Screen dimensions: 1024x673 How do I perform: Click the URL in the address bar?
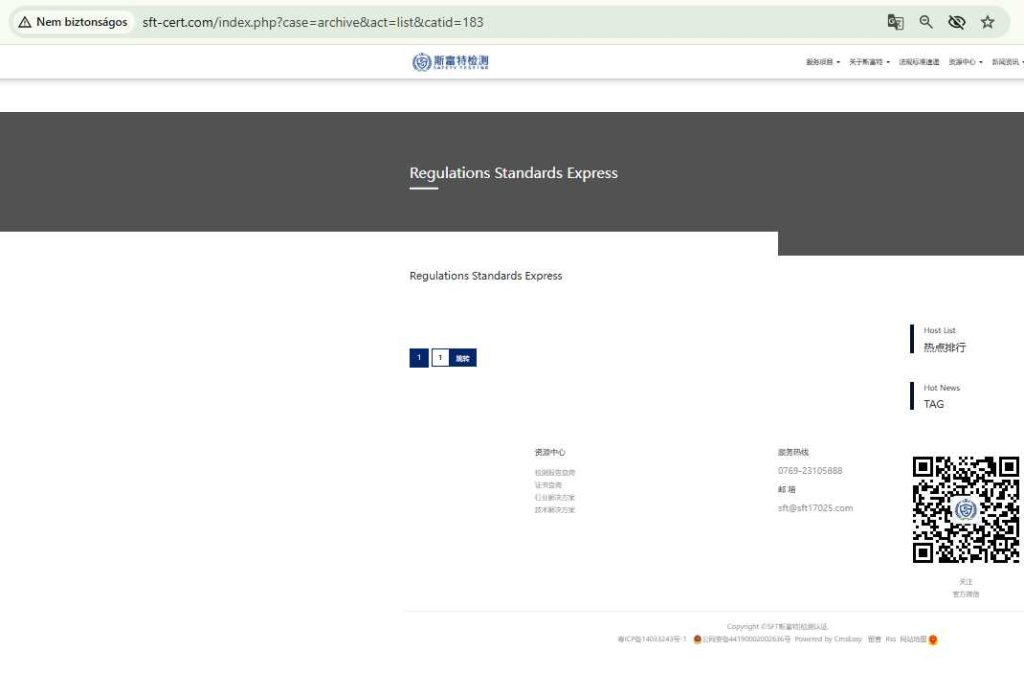pos(313,22)
